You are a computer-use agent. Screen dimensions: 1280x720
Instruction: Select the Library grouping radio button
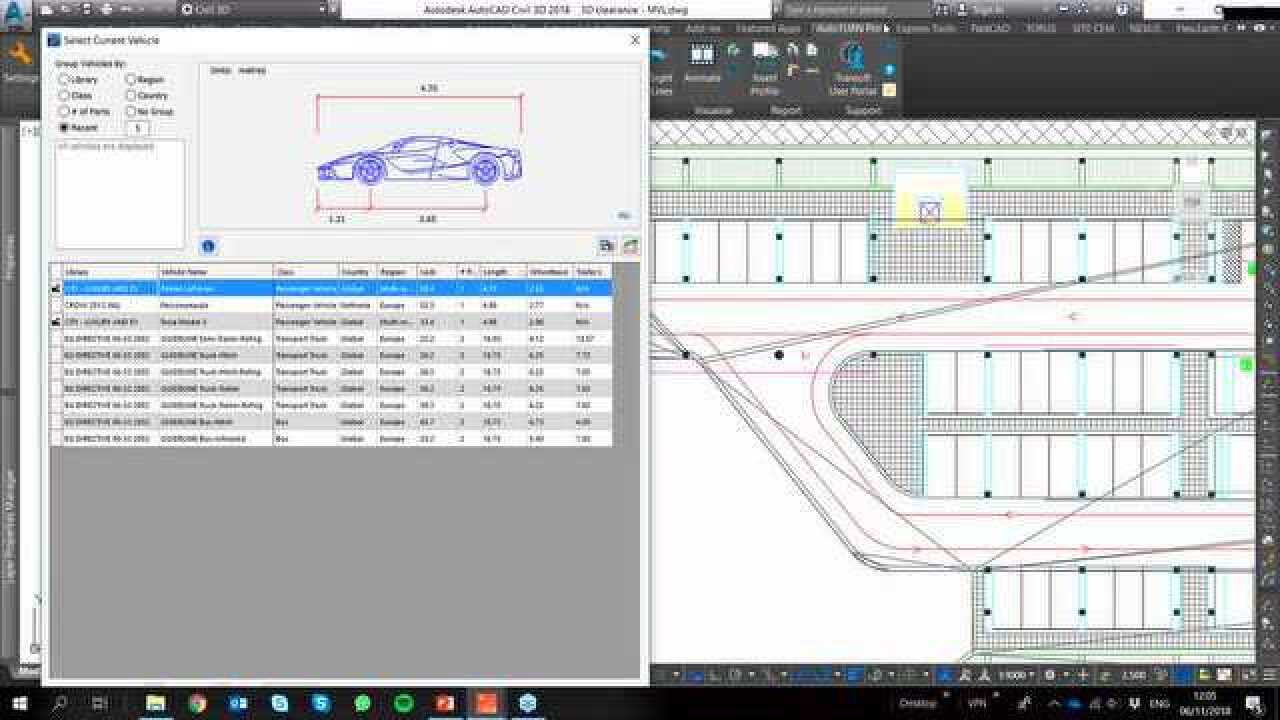tap(64, 79)
